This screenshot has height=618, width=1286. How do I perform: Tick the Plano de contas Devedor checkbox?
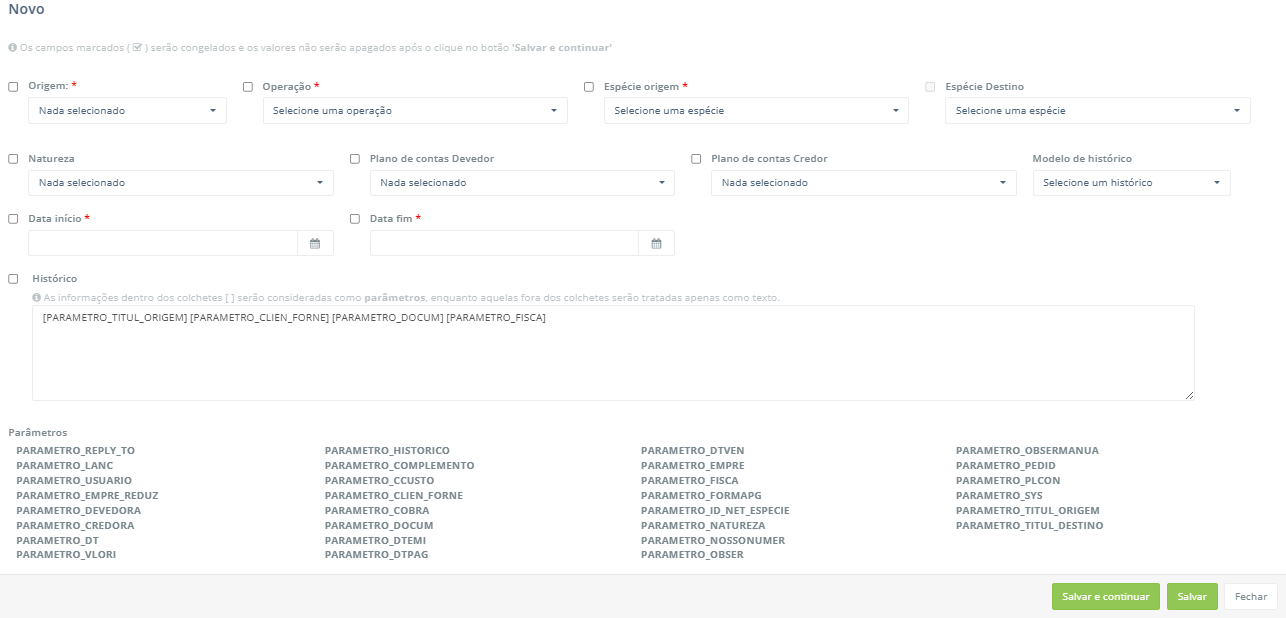coord(355,159)
